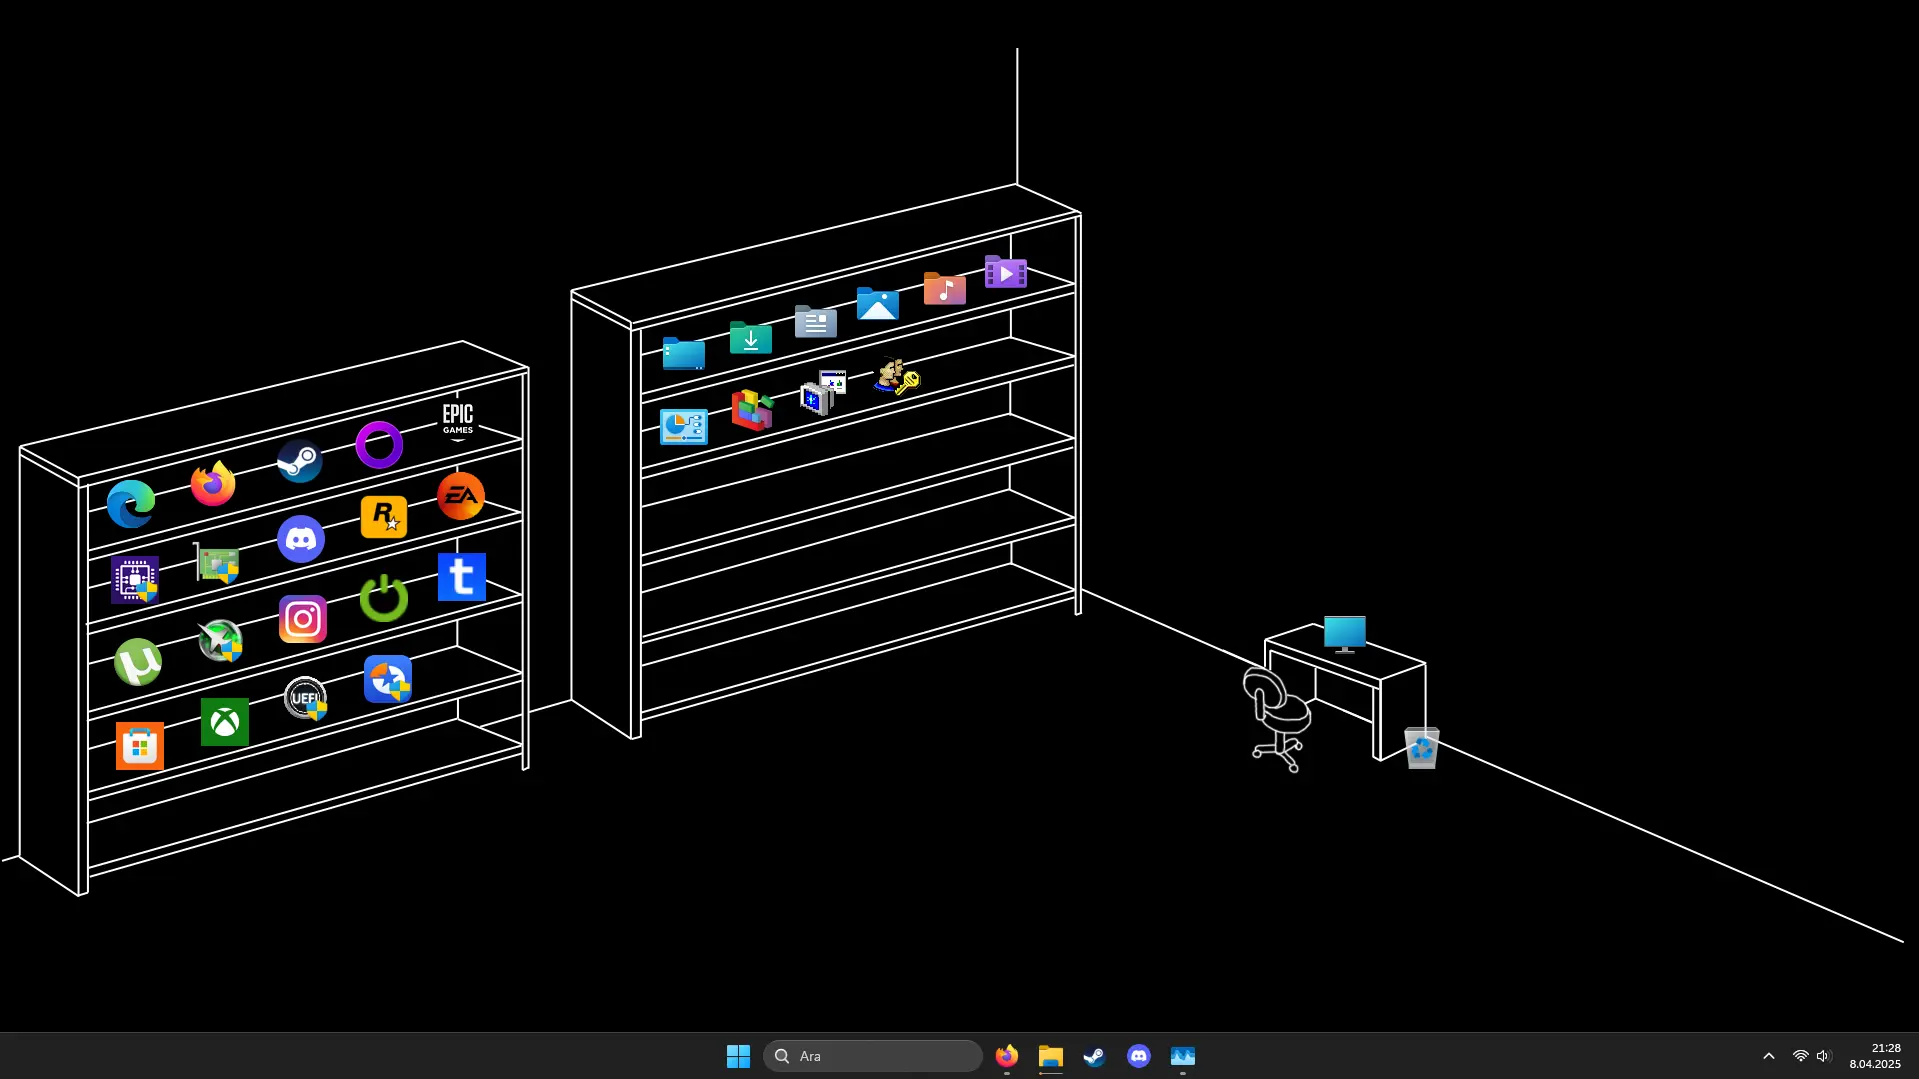This screenshot has width=1919, height=1079.
Task: Open the Windows Start menu
Action: point(738,1056)
